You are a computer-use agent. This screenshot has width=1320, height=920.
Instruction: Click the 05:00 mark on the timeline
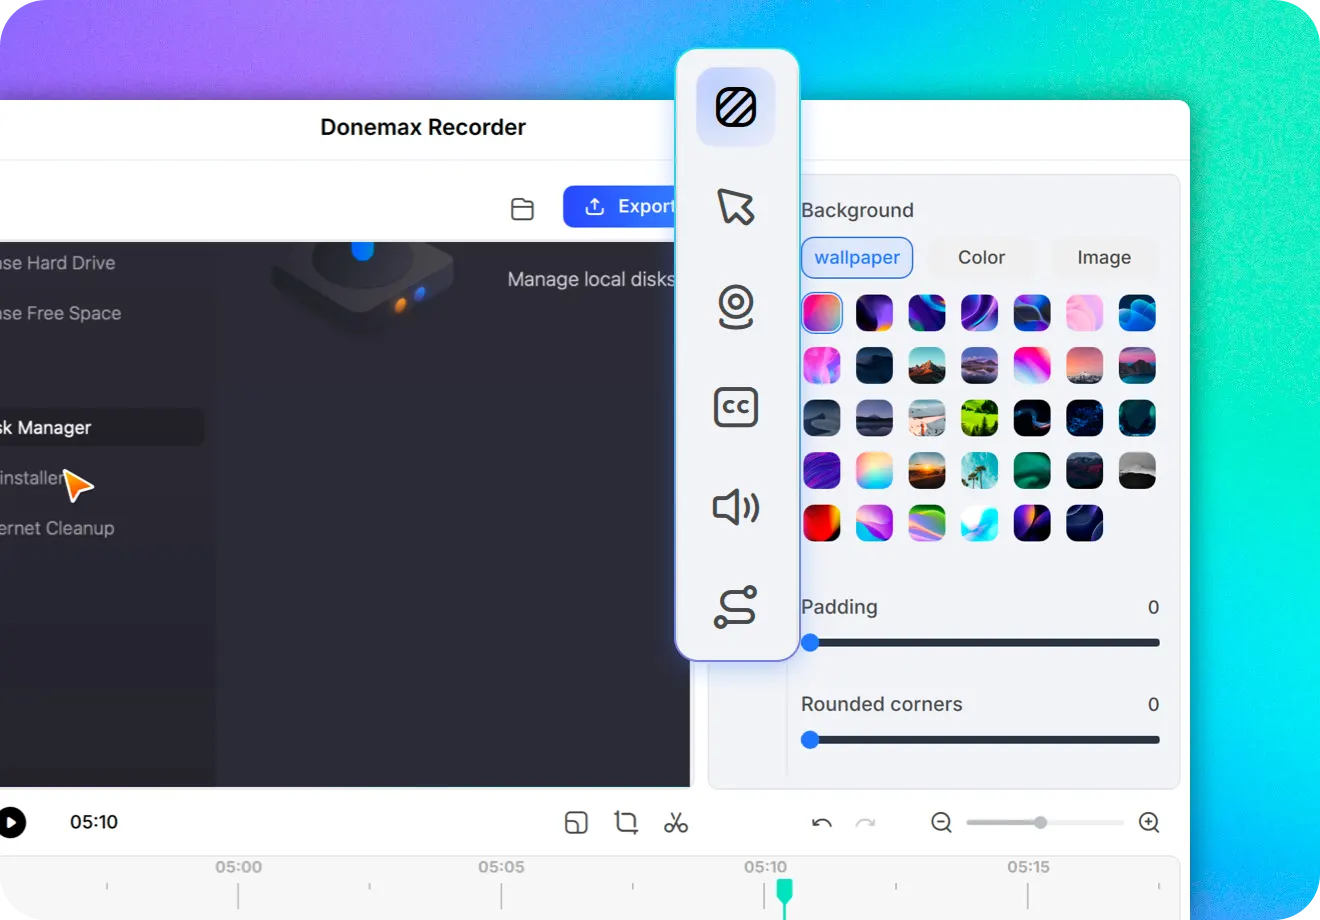point(238,867)
